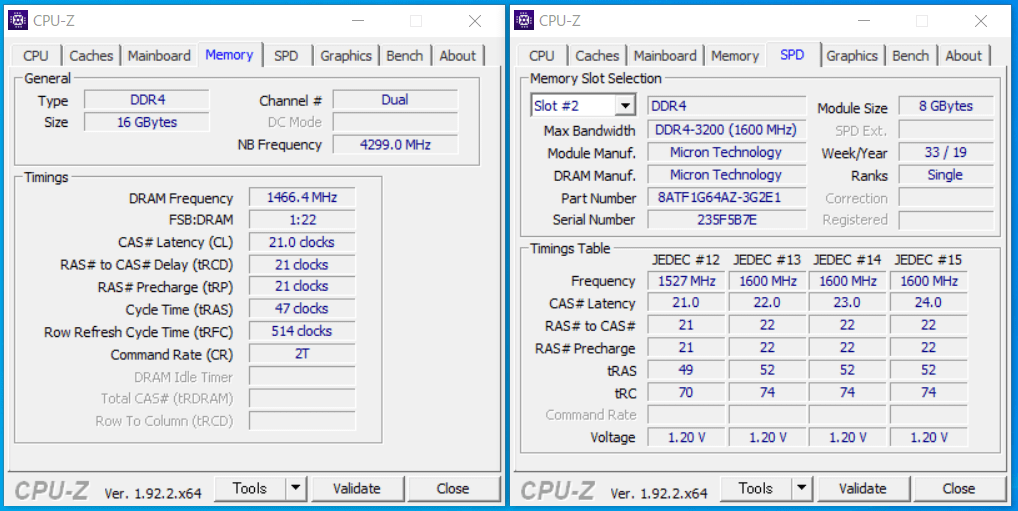The width and height of the screenshot is (1018, 511).
Task: Minimize the left CPU-Z window
Action: 358,21
